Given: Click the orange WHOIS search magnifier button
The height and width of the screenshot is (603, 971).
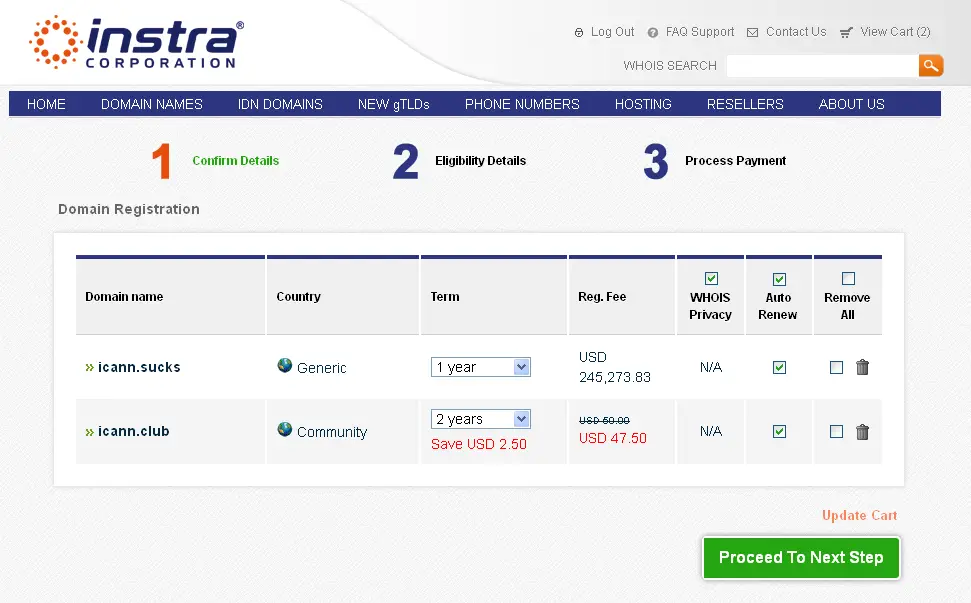Looking at the screenshot, I should click(931, 66).
